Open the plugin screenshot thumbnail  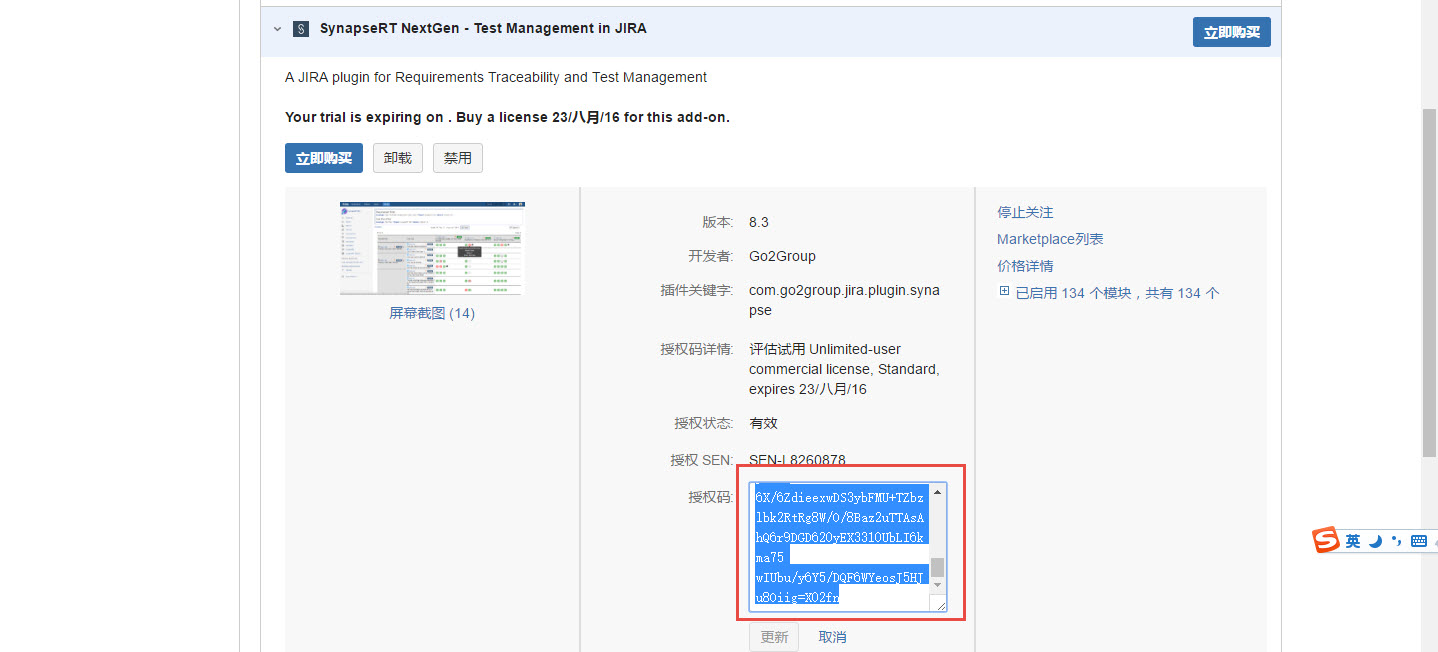pyautogui.click(x=432, y=248)
